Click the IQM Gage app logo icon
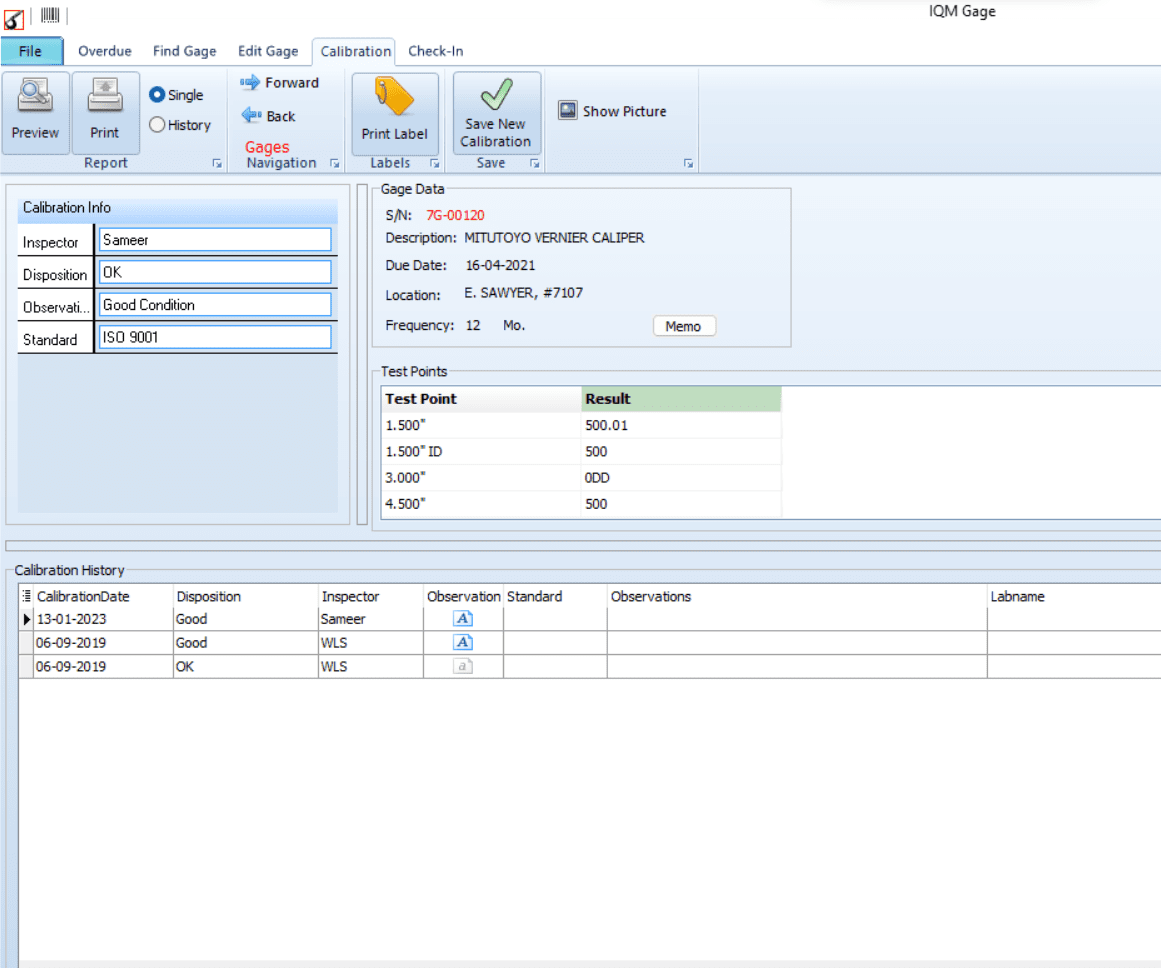The height and width of the screenshot is (968, 1161). (x=13, y=18)
